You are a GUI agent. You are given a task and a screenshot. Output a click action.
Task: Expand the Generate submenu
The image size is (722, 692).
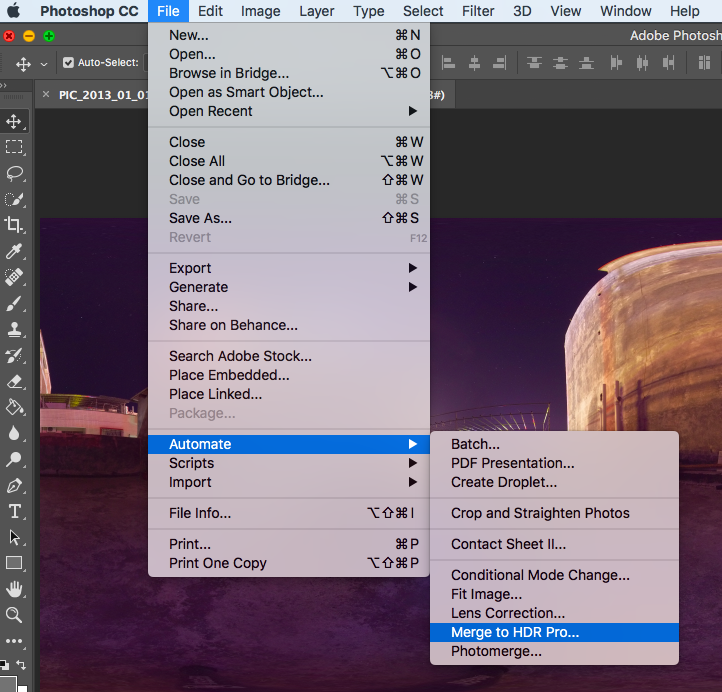tap(289, 287)
